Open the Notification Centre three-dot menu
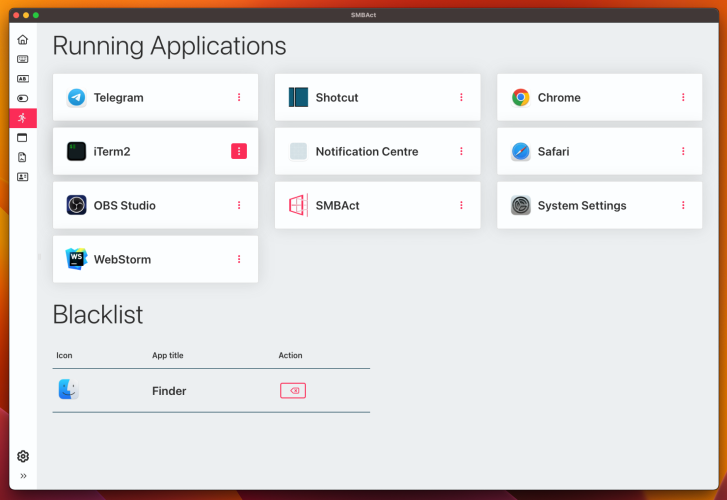Viewport: 727px width, 500px height. point(461,151)
